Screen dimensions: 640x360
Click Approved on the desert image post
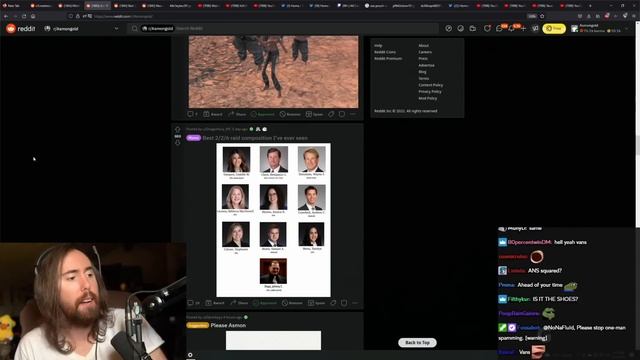263,114
